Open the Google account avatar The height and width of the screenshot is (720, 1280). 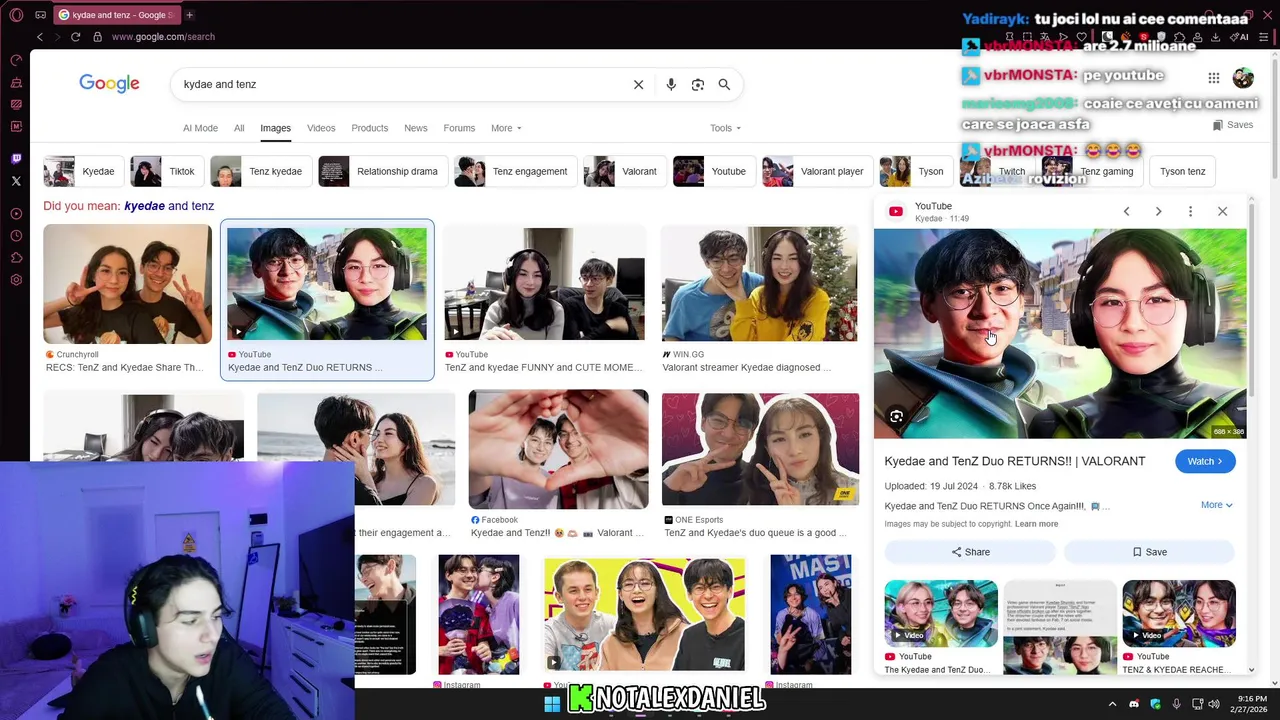pyautogui.click(x=1243, y=78)
